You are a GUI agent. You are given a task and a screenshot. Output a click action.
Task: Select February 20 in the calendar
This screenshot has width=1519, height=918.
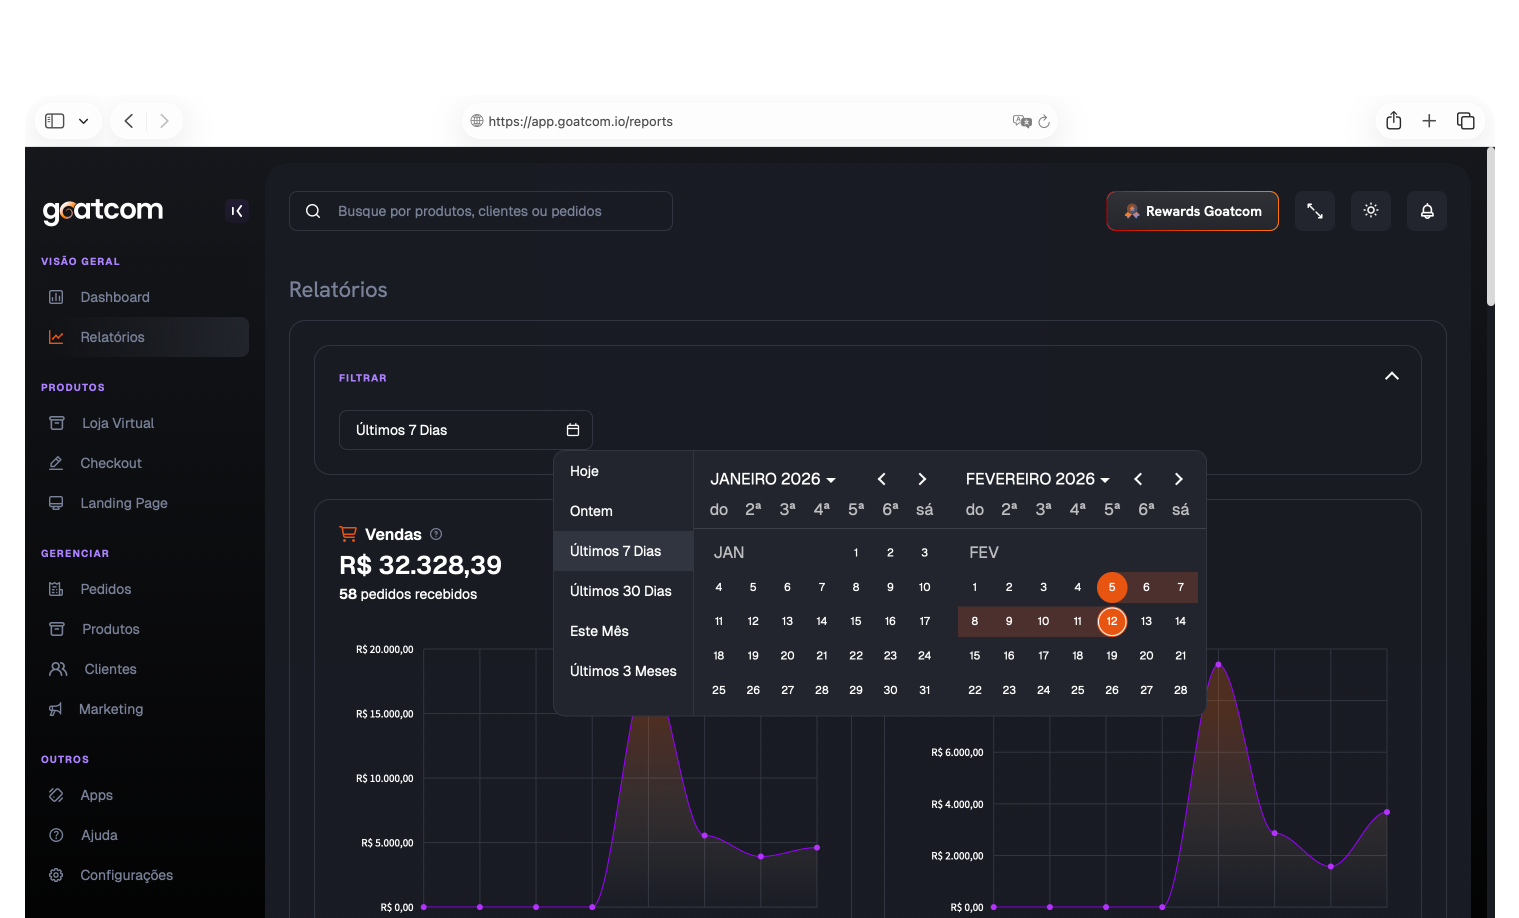pyautogui.click(x=1146, y=656)
